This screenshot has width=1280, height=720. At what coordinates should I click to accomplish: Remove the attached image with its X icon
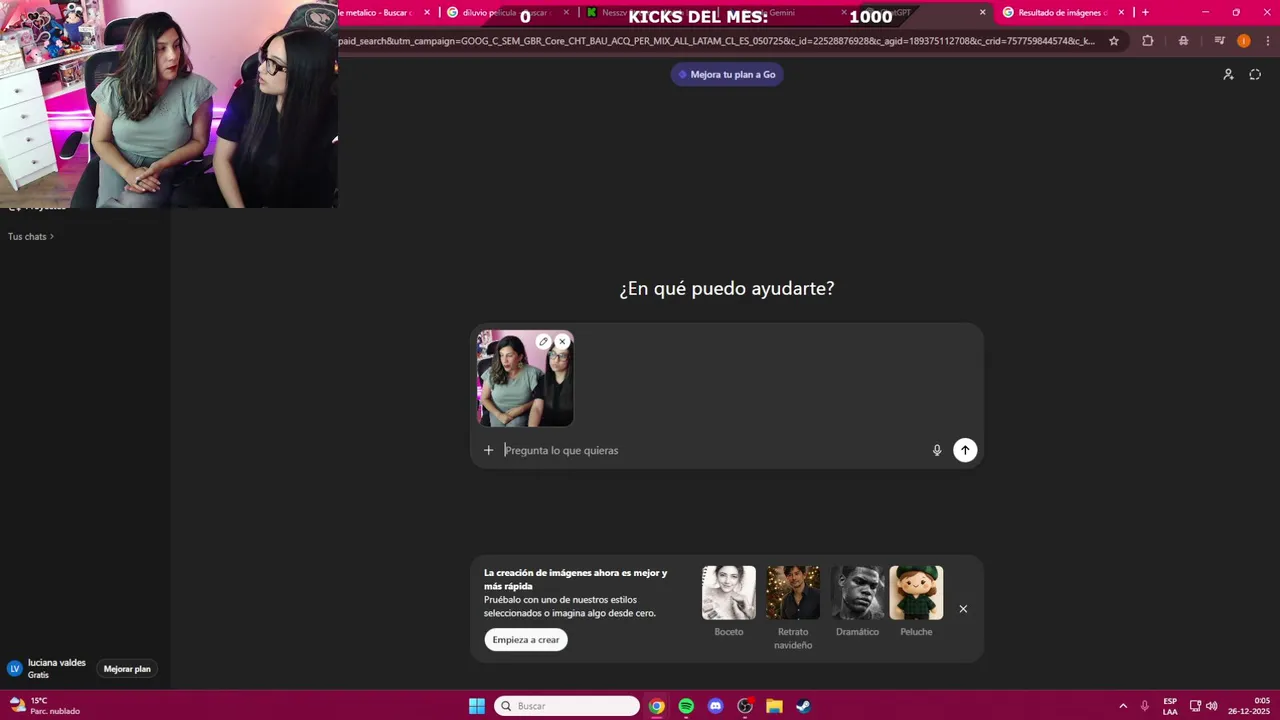click(x=562, y=342)
